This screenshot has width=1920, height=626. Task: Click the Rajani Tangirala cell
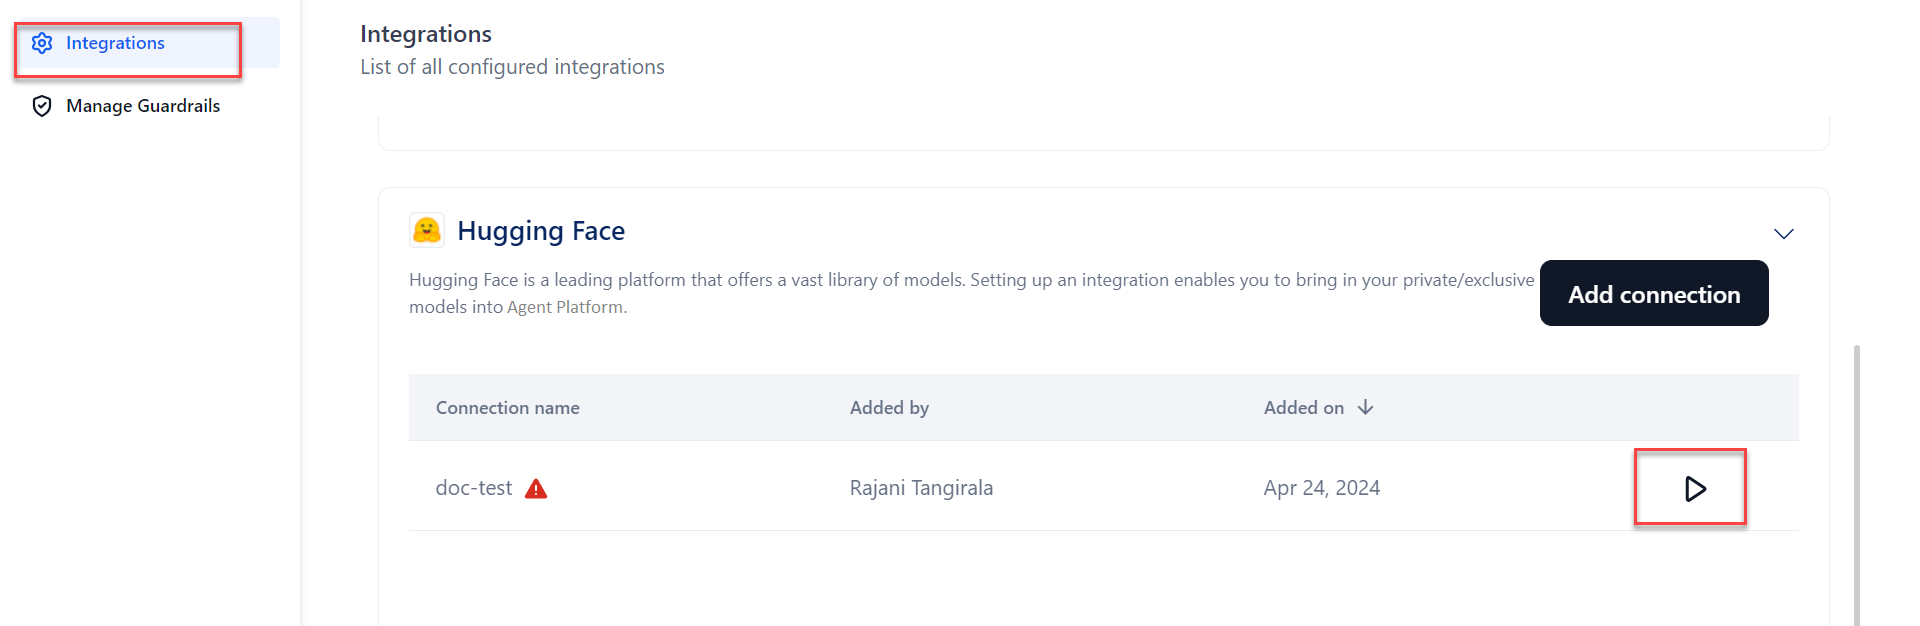pos(921,488)
